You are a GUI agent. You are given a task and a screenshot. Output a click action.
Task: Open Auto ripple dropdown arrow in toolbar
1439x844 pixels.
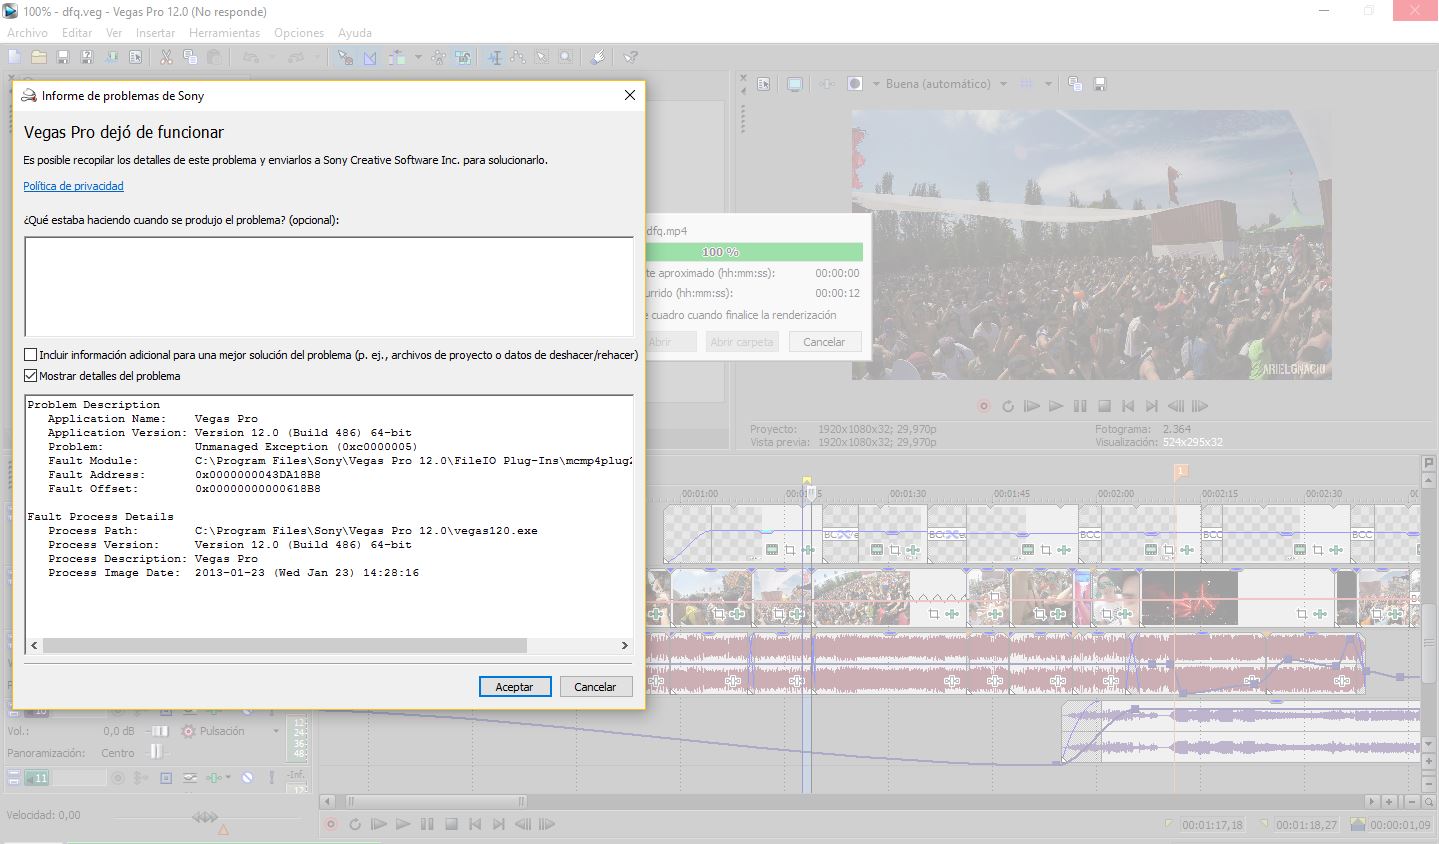[418, 57]
